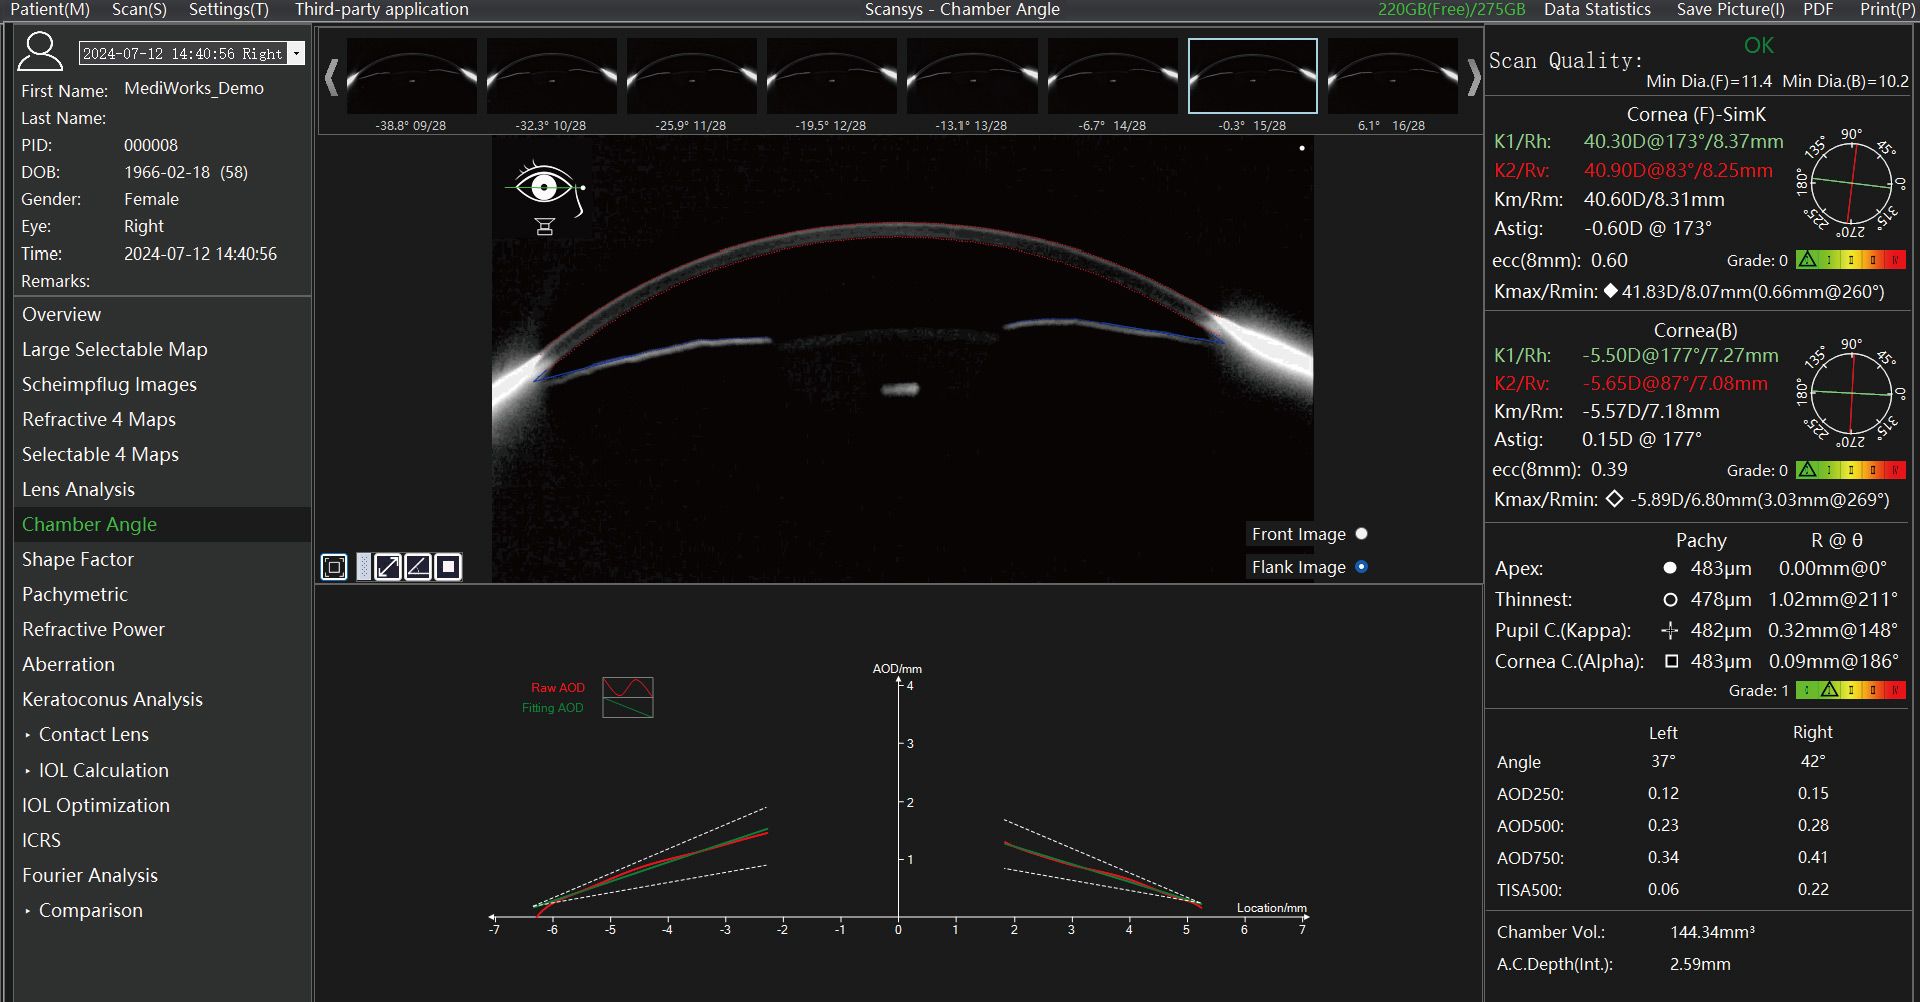The width and height of the screenshot is (1920, 1002).
Task: Click the Pupil center cross marker icon
Action: [1669, 630]
